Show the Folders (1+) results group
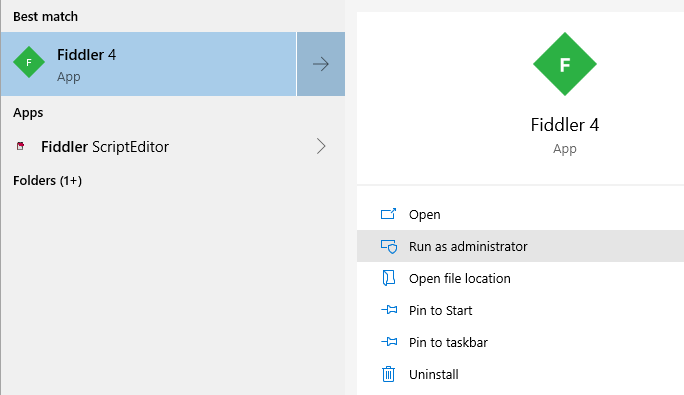 (x=48, y=181)
